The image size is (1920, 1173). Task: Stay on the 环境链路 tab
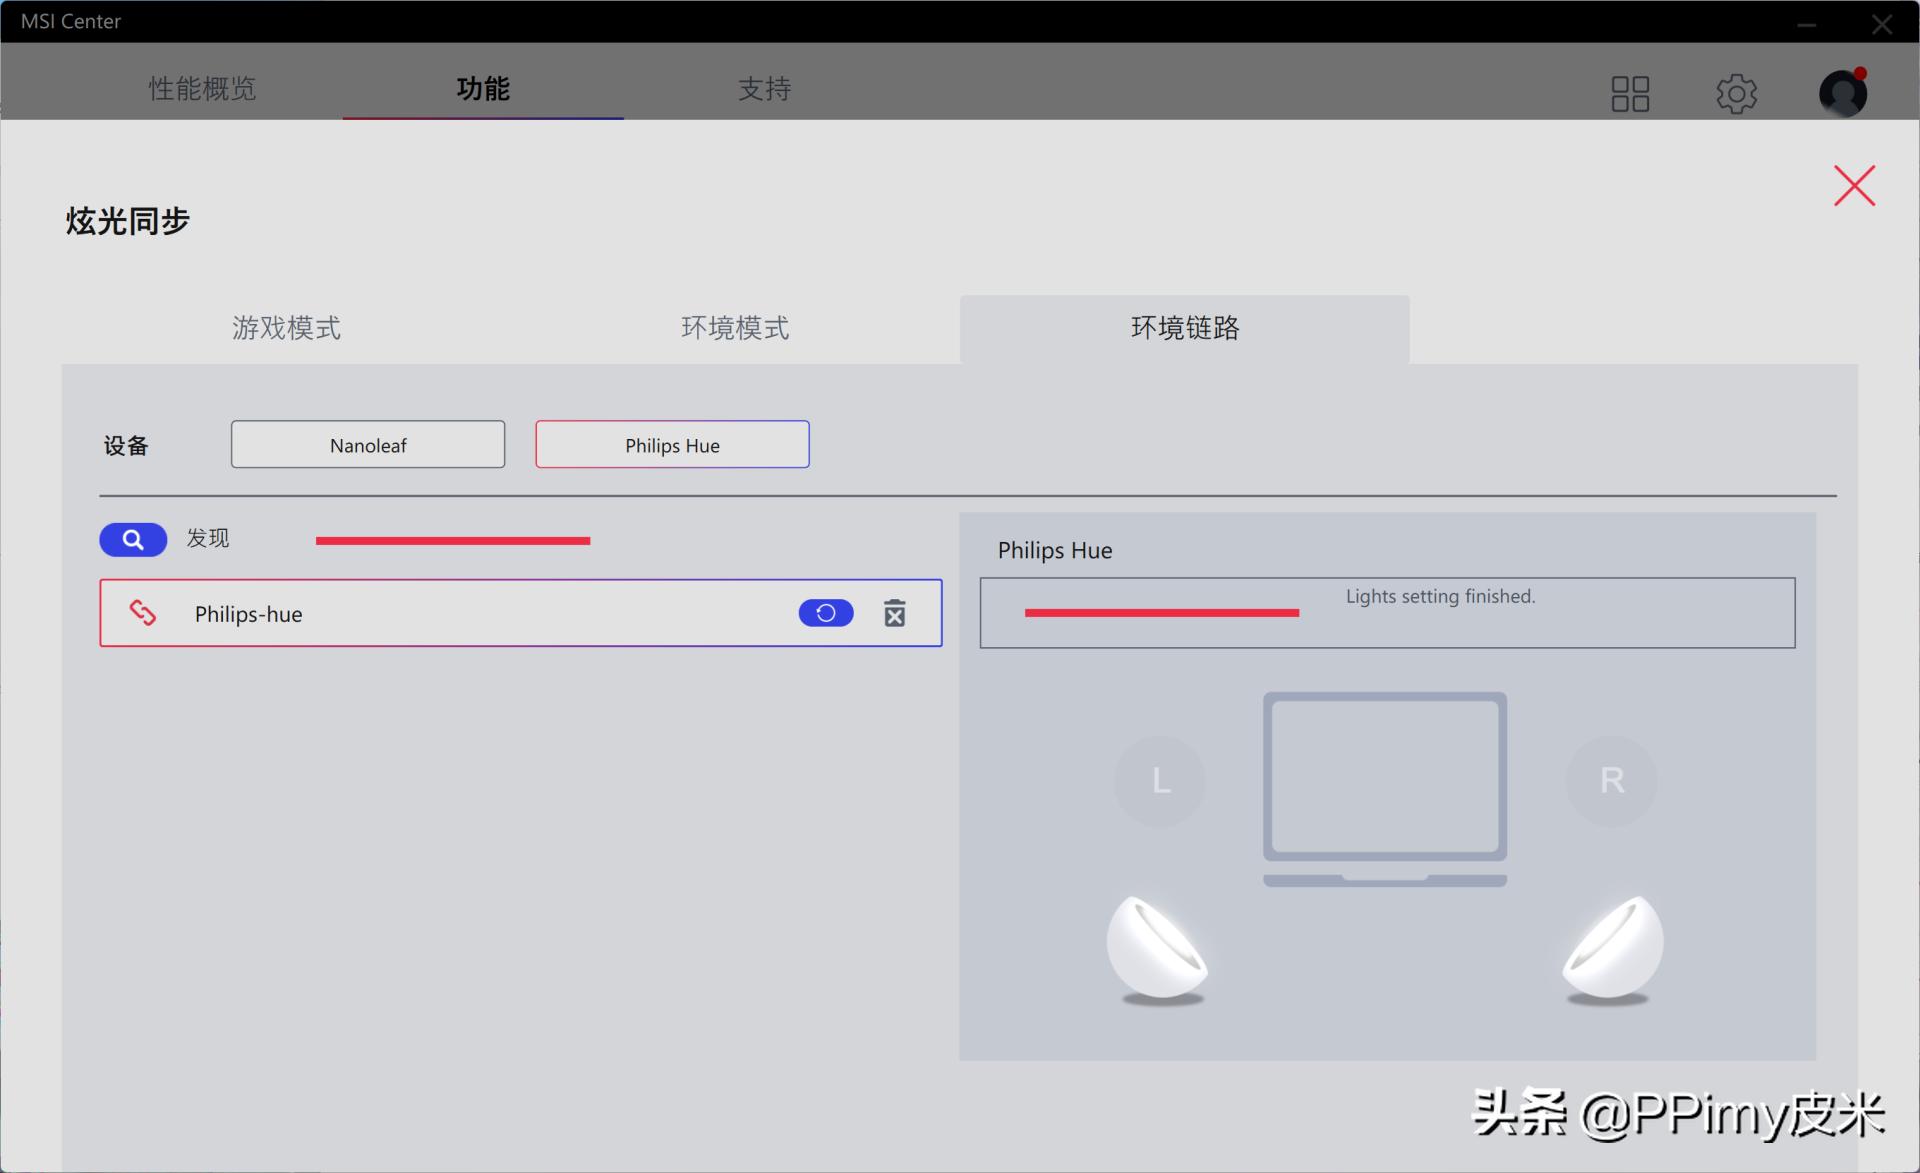pyautogui.click(x=1184, y=328)
